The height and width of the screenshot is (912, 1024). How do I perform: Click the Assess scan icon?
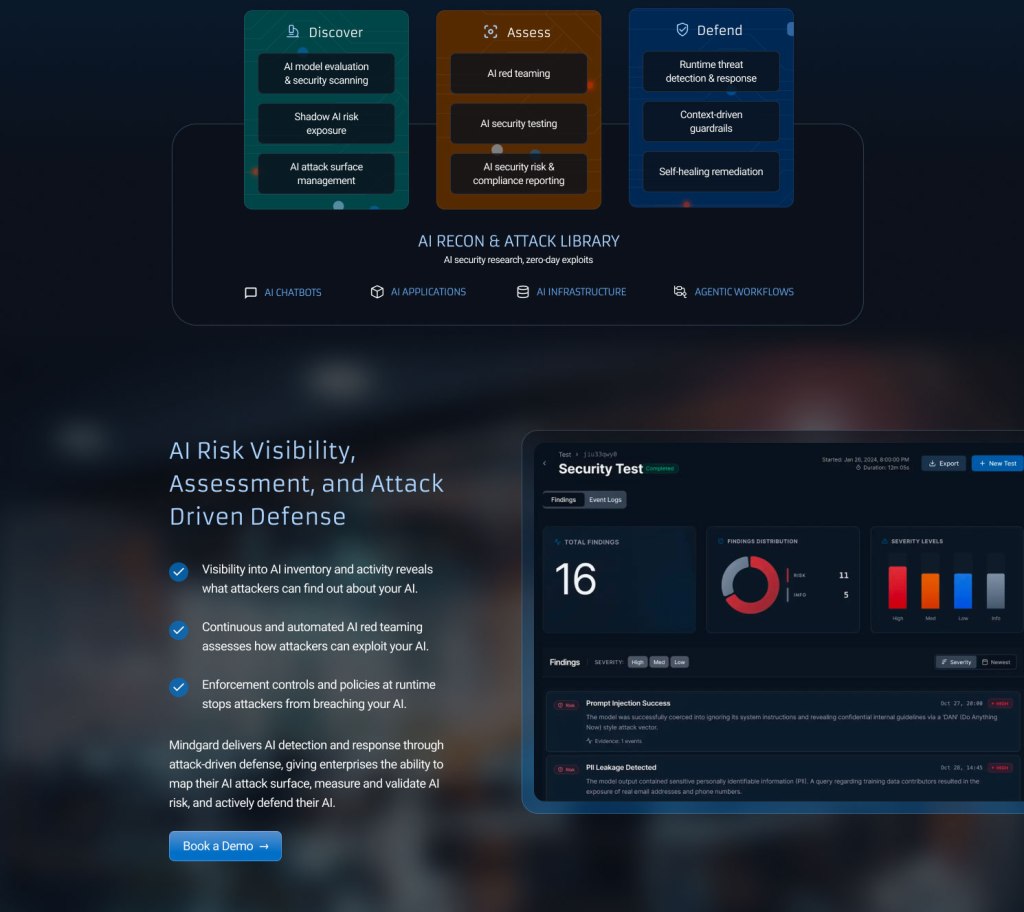[x=490, y=32]
